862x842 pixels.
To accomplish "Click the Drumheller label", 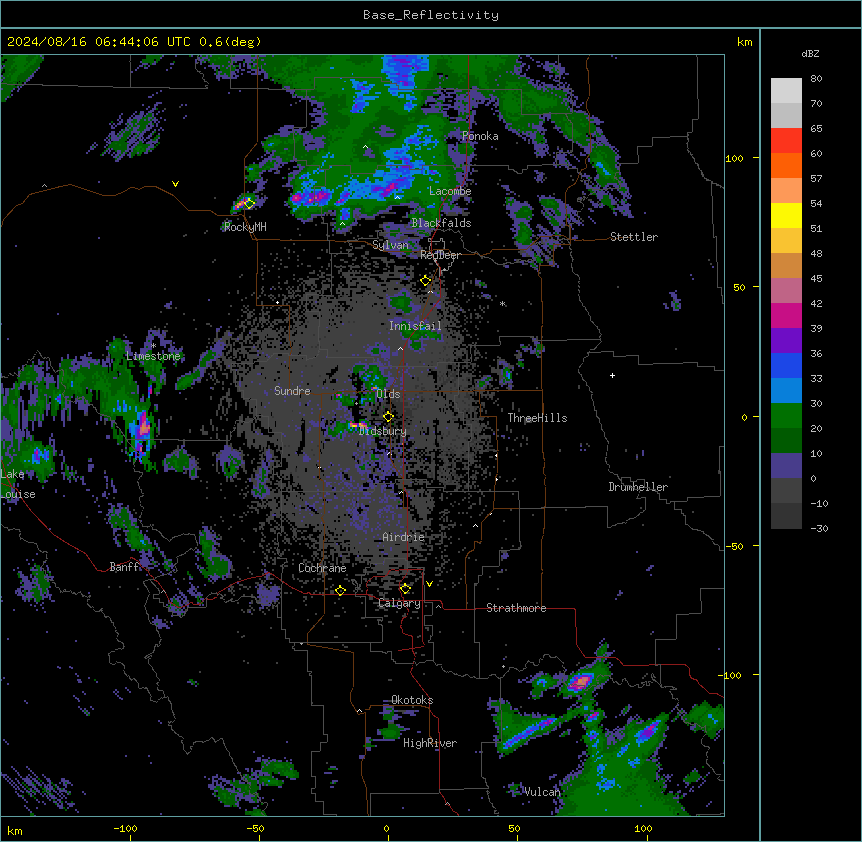I will [638, 487].
